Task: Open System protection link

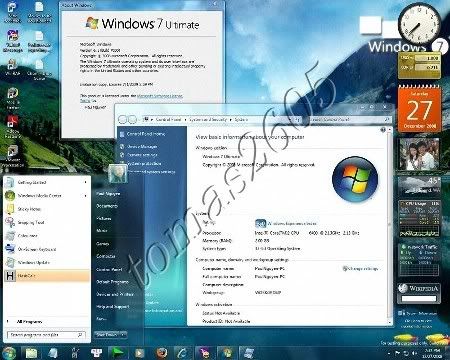Action: click(144, 164)
